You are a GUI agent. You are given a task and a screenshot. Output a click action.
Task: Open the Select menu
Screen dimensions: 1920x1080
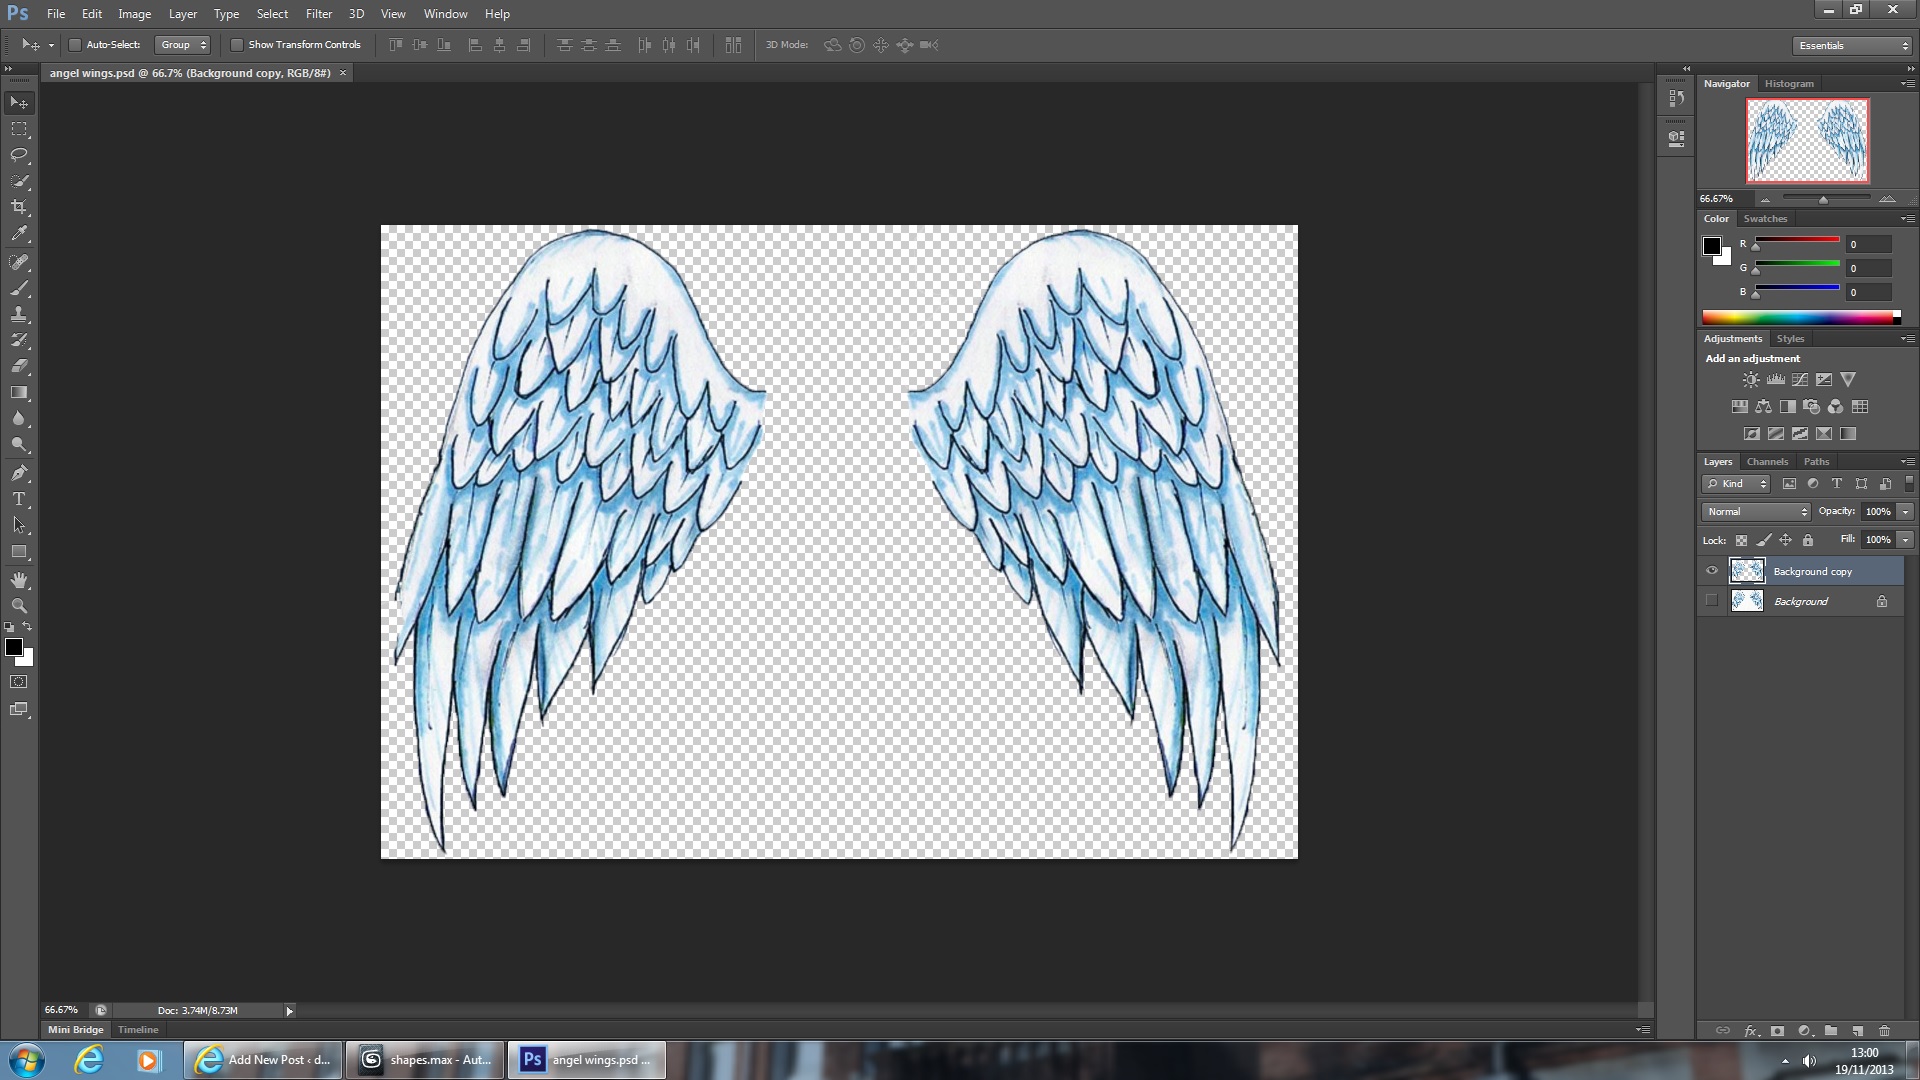pos(270,13)
